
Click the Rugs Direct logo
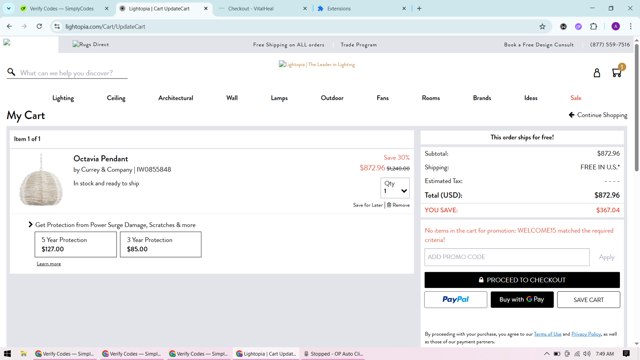coord(91,44)
